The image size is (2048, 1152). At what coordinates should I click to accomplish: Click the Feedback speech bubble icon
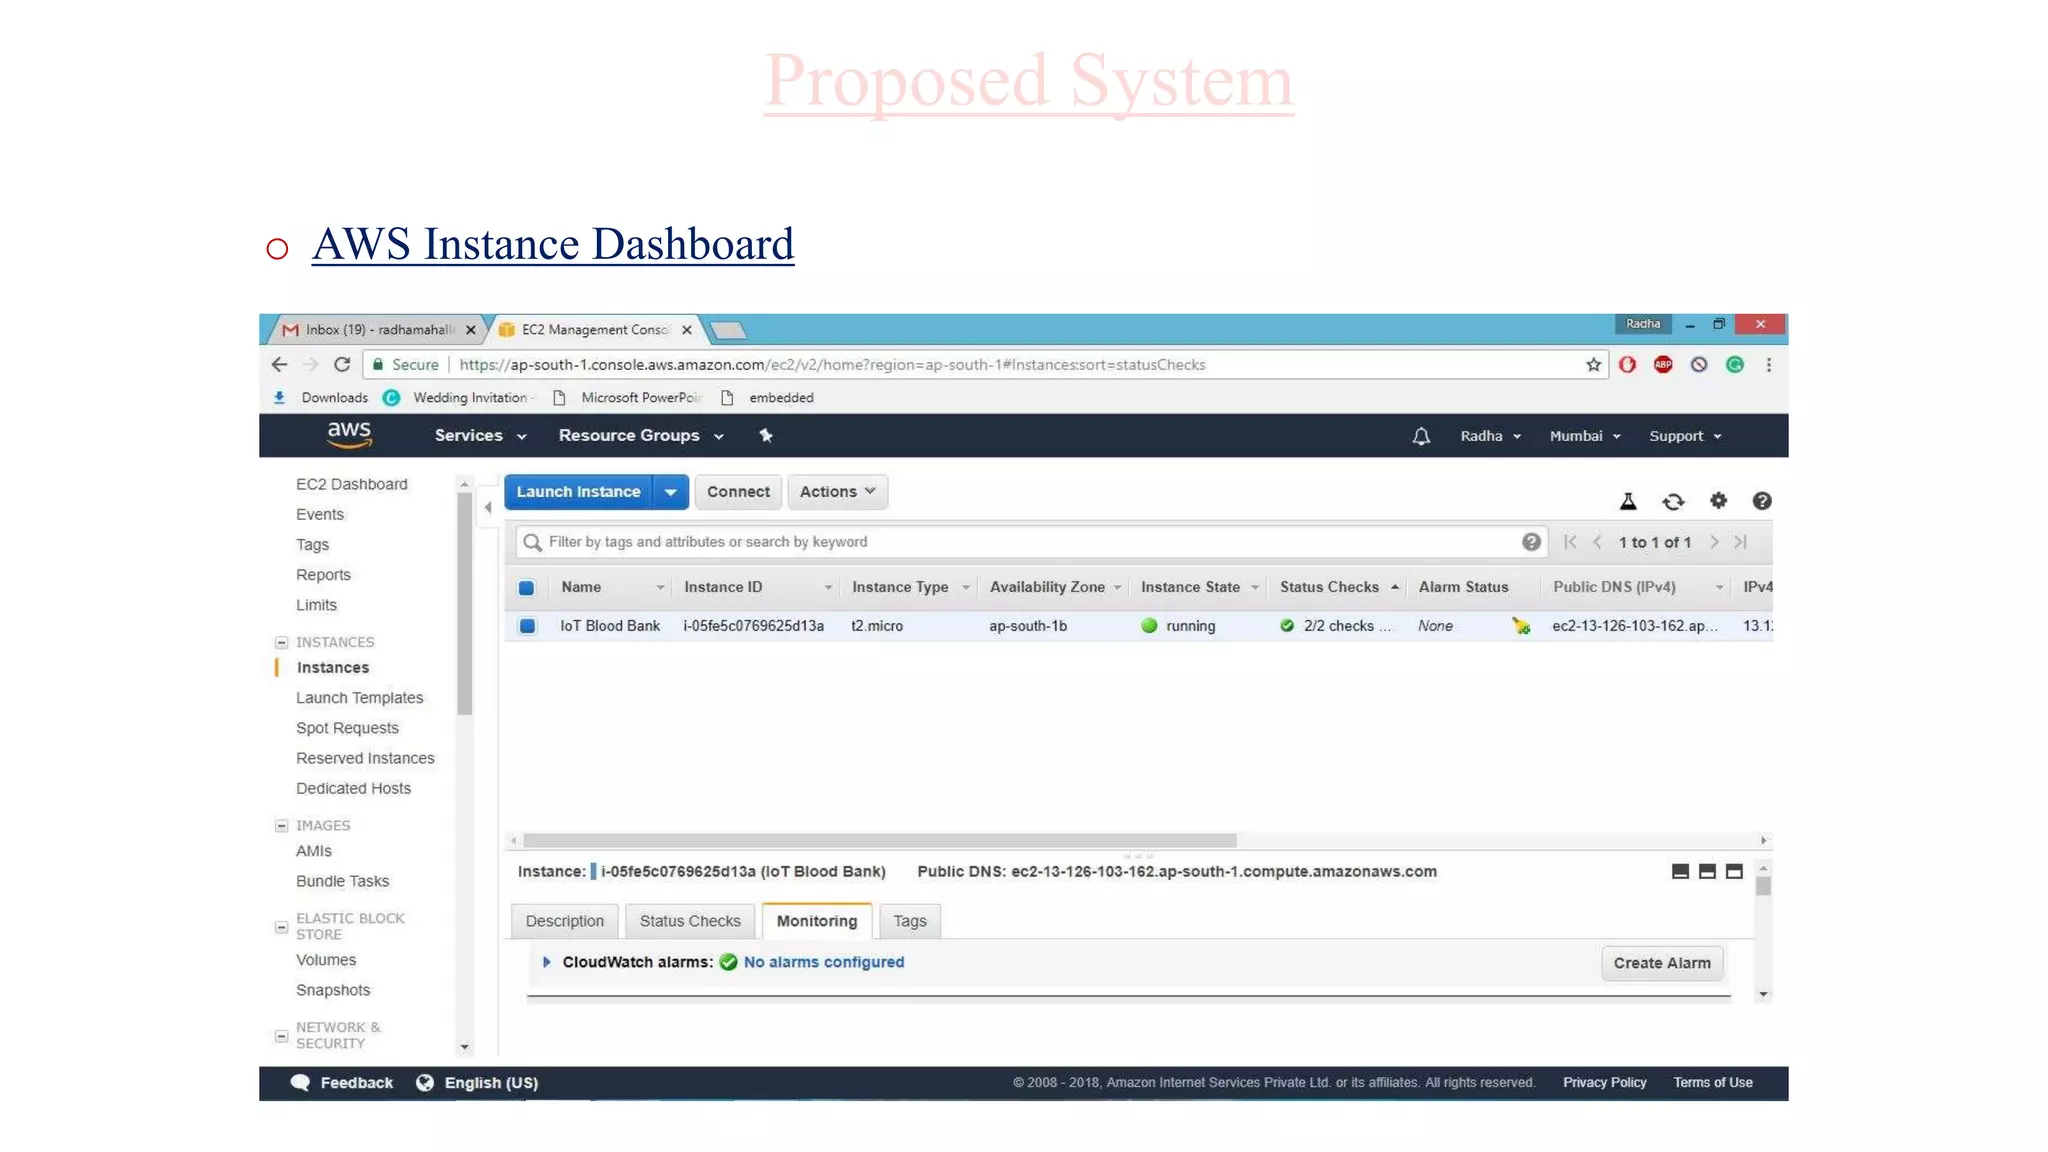[x=300, y=1083]
